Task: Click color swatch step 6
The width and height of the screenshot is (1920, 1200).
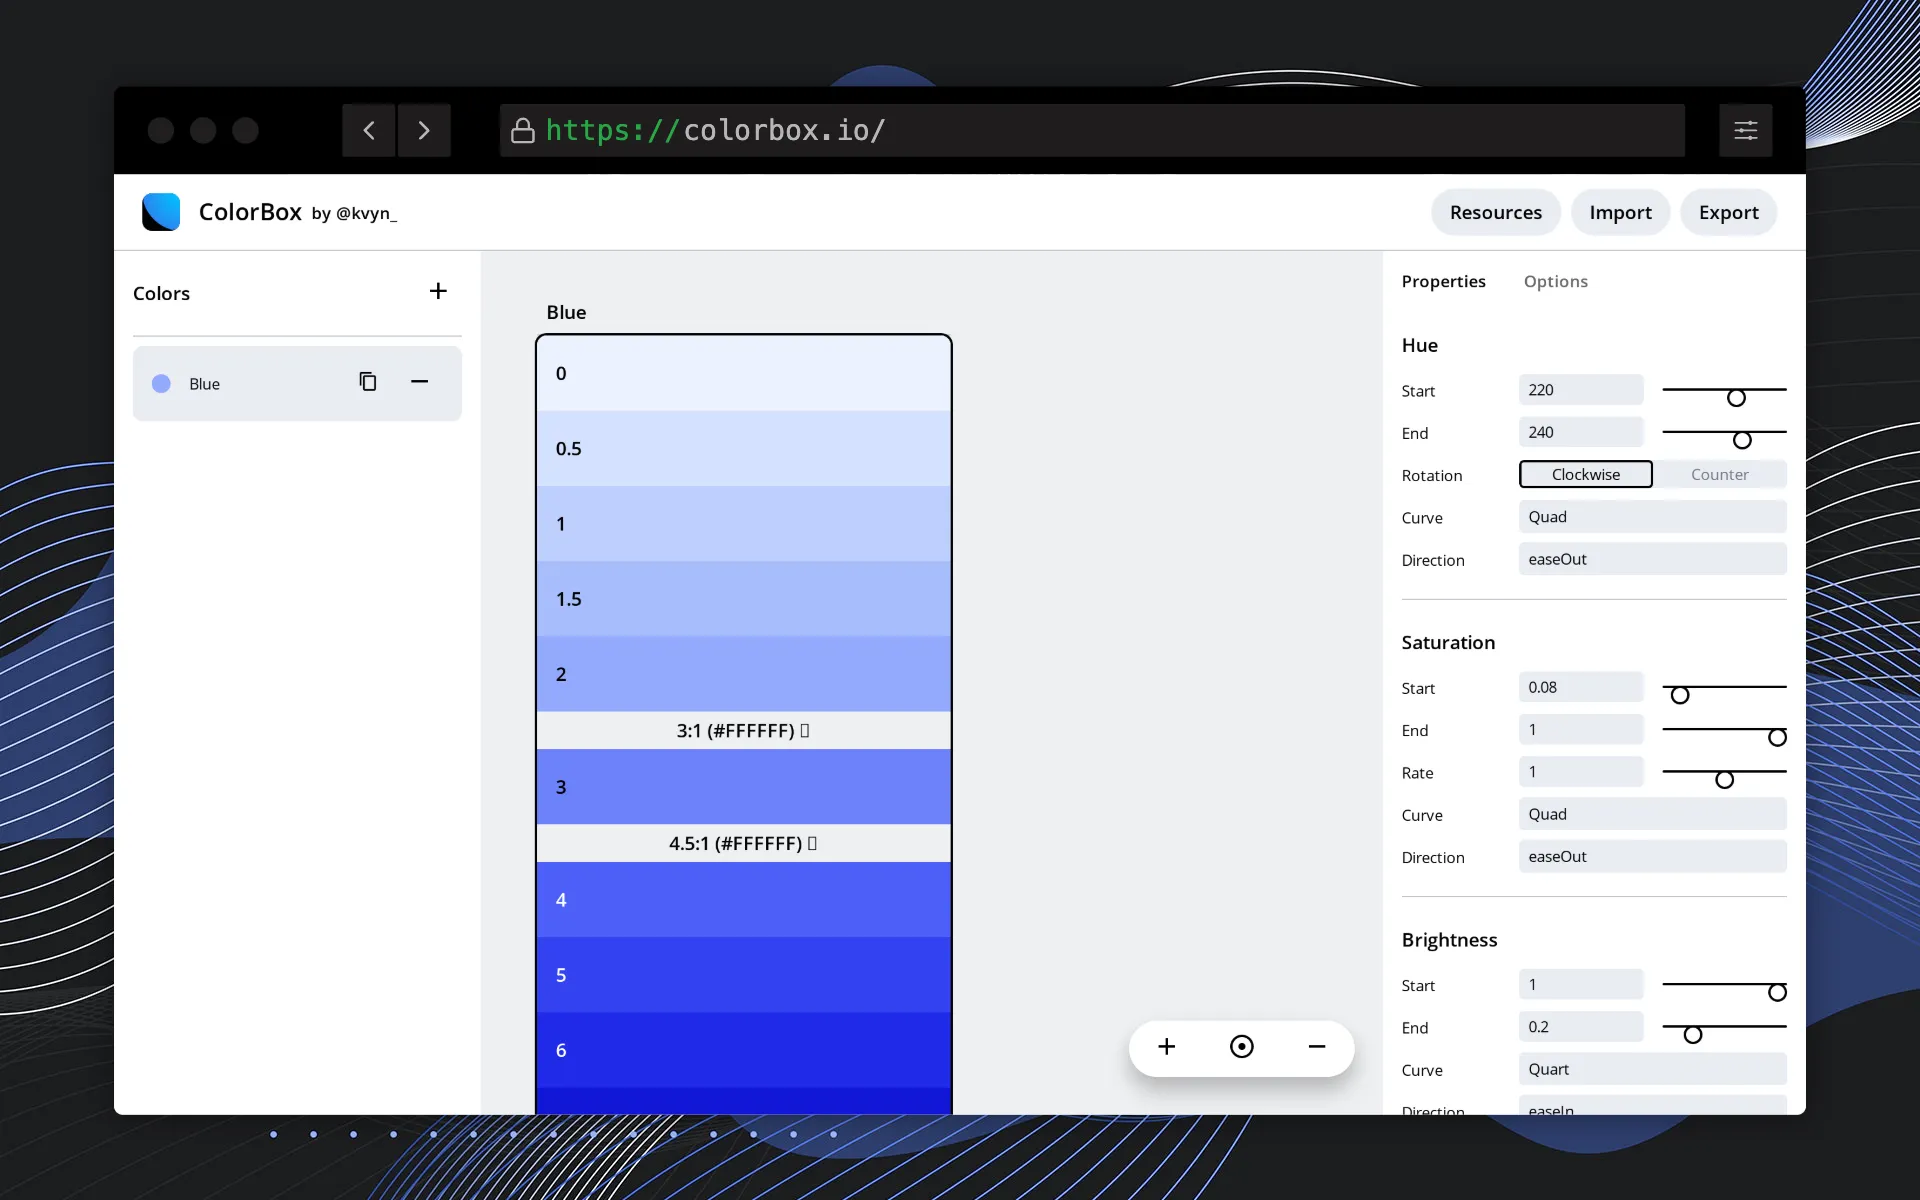Action: [x=743, y=1049]
